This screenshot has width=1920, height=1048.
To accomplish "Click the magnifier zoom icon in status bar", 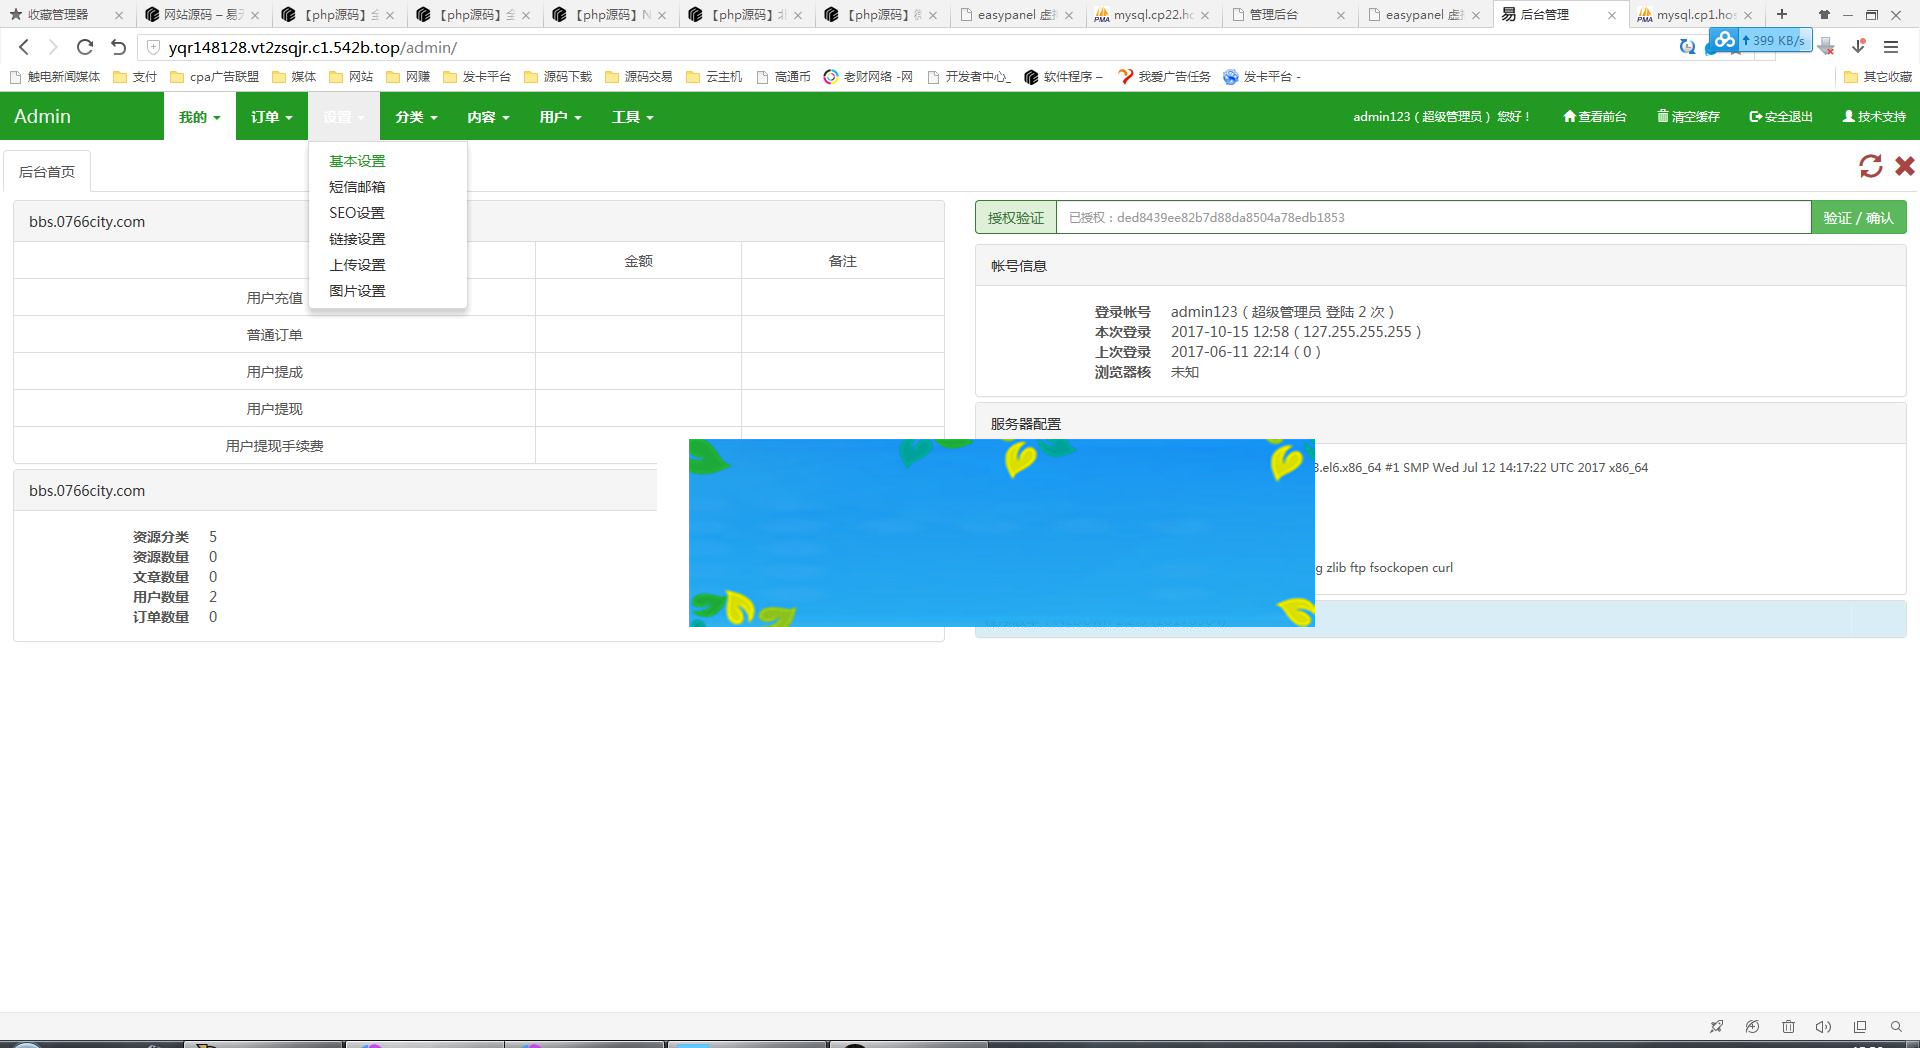I will (x=1895, y=1026).
